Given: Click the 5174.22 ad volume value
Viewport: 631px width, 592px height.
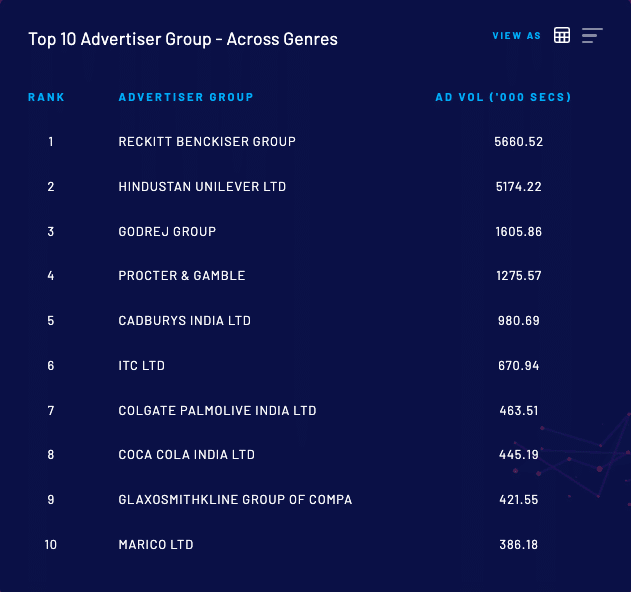Looking at the screenshot, I should click(518, 187).
